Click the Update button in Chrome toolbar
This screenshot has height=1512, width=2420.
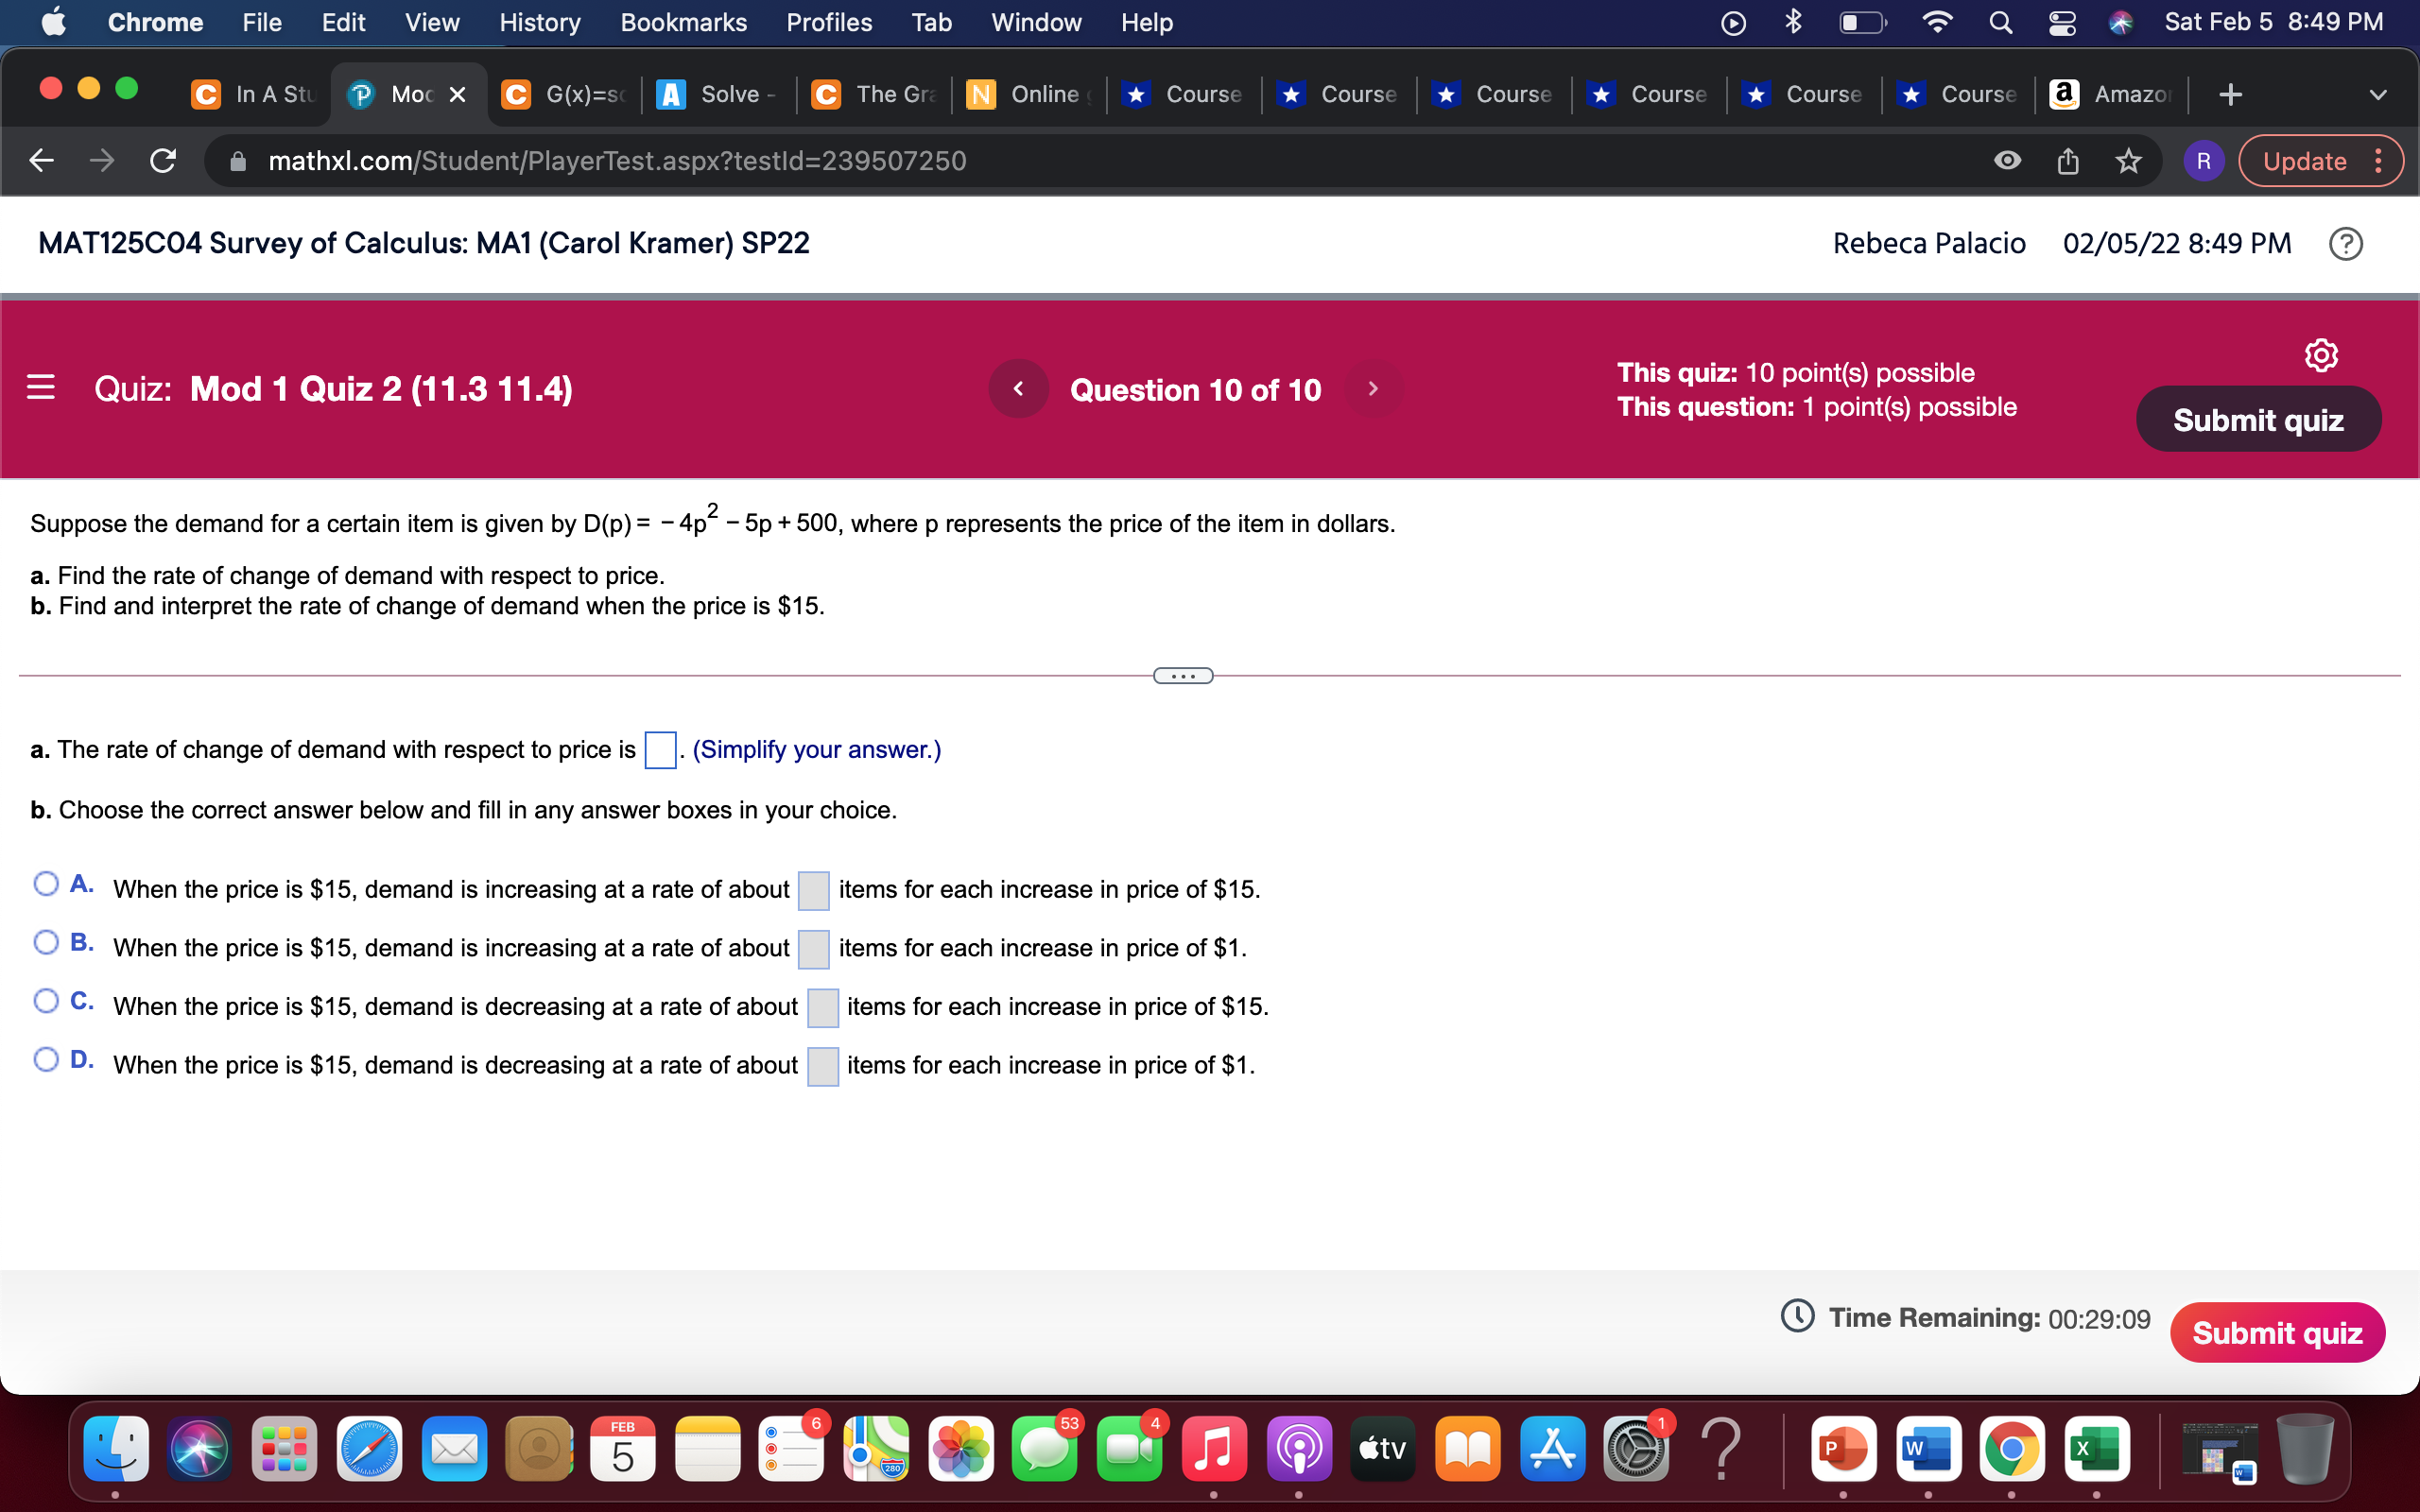[2307, 160]
